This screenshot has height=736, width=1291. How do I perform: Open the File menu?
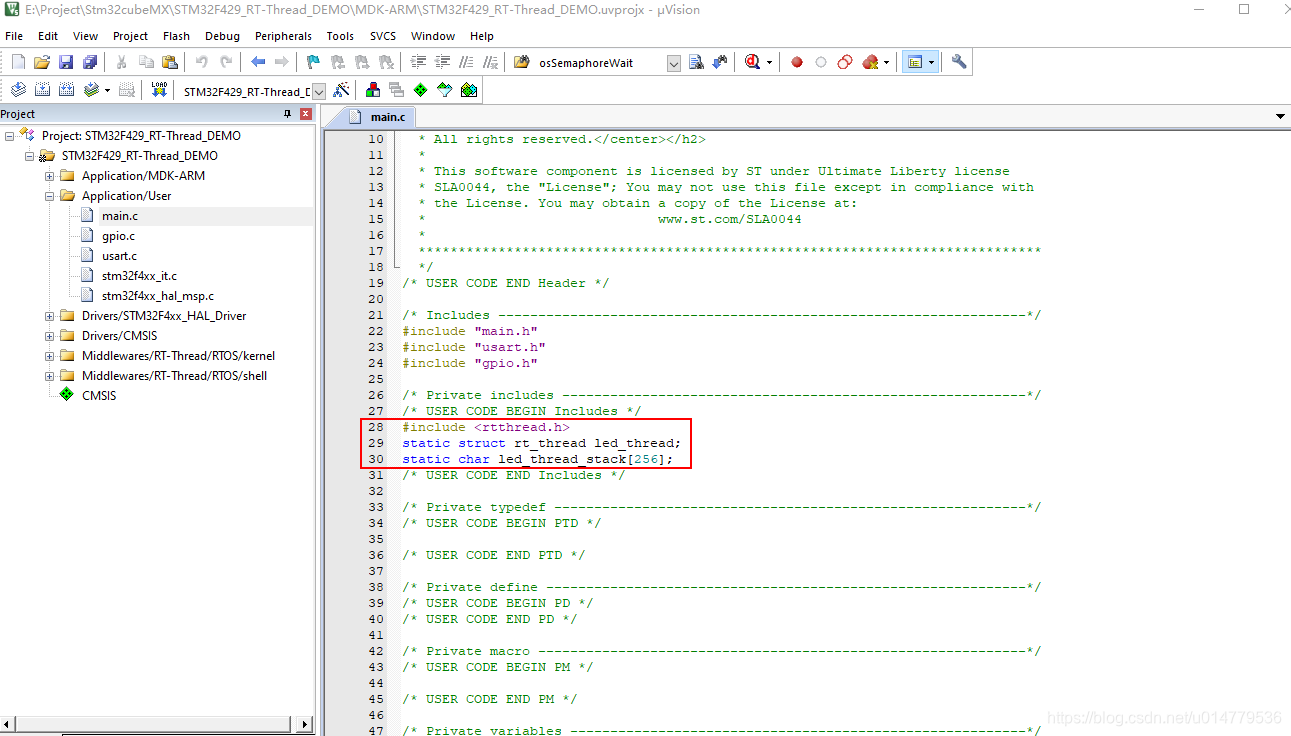pos(14,36)
